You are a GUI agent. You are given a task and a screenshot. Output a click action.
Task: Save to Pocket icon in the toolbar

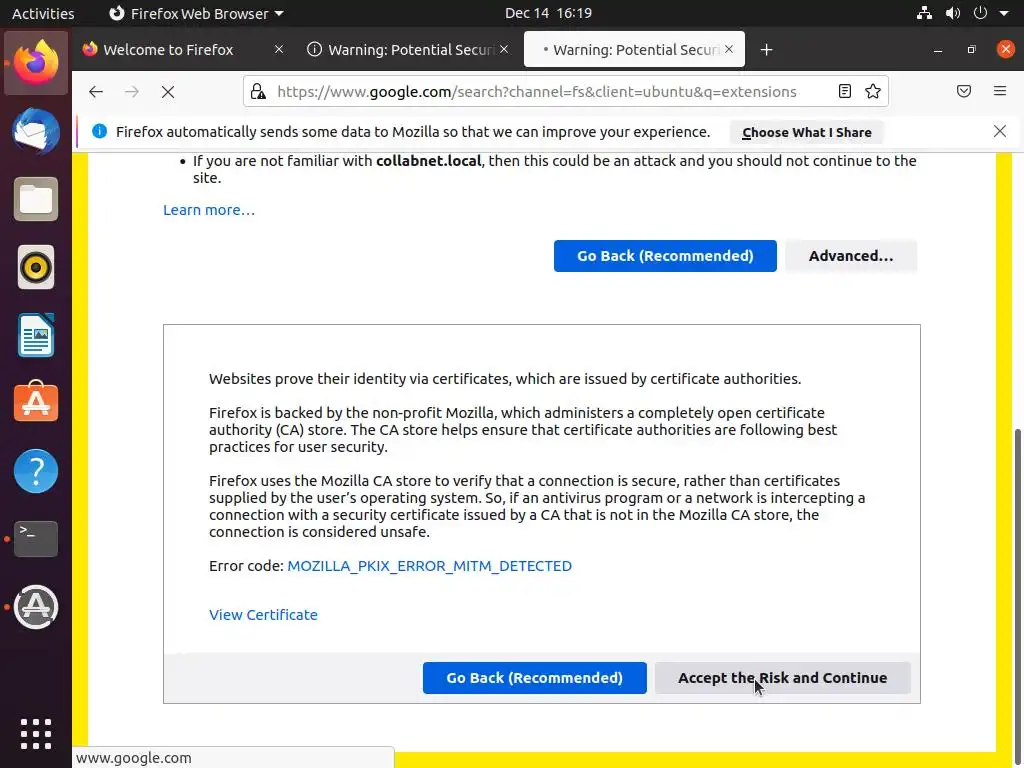tap(963, 91)
